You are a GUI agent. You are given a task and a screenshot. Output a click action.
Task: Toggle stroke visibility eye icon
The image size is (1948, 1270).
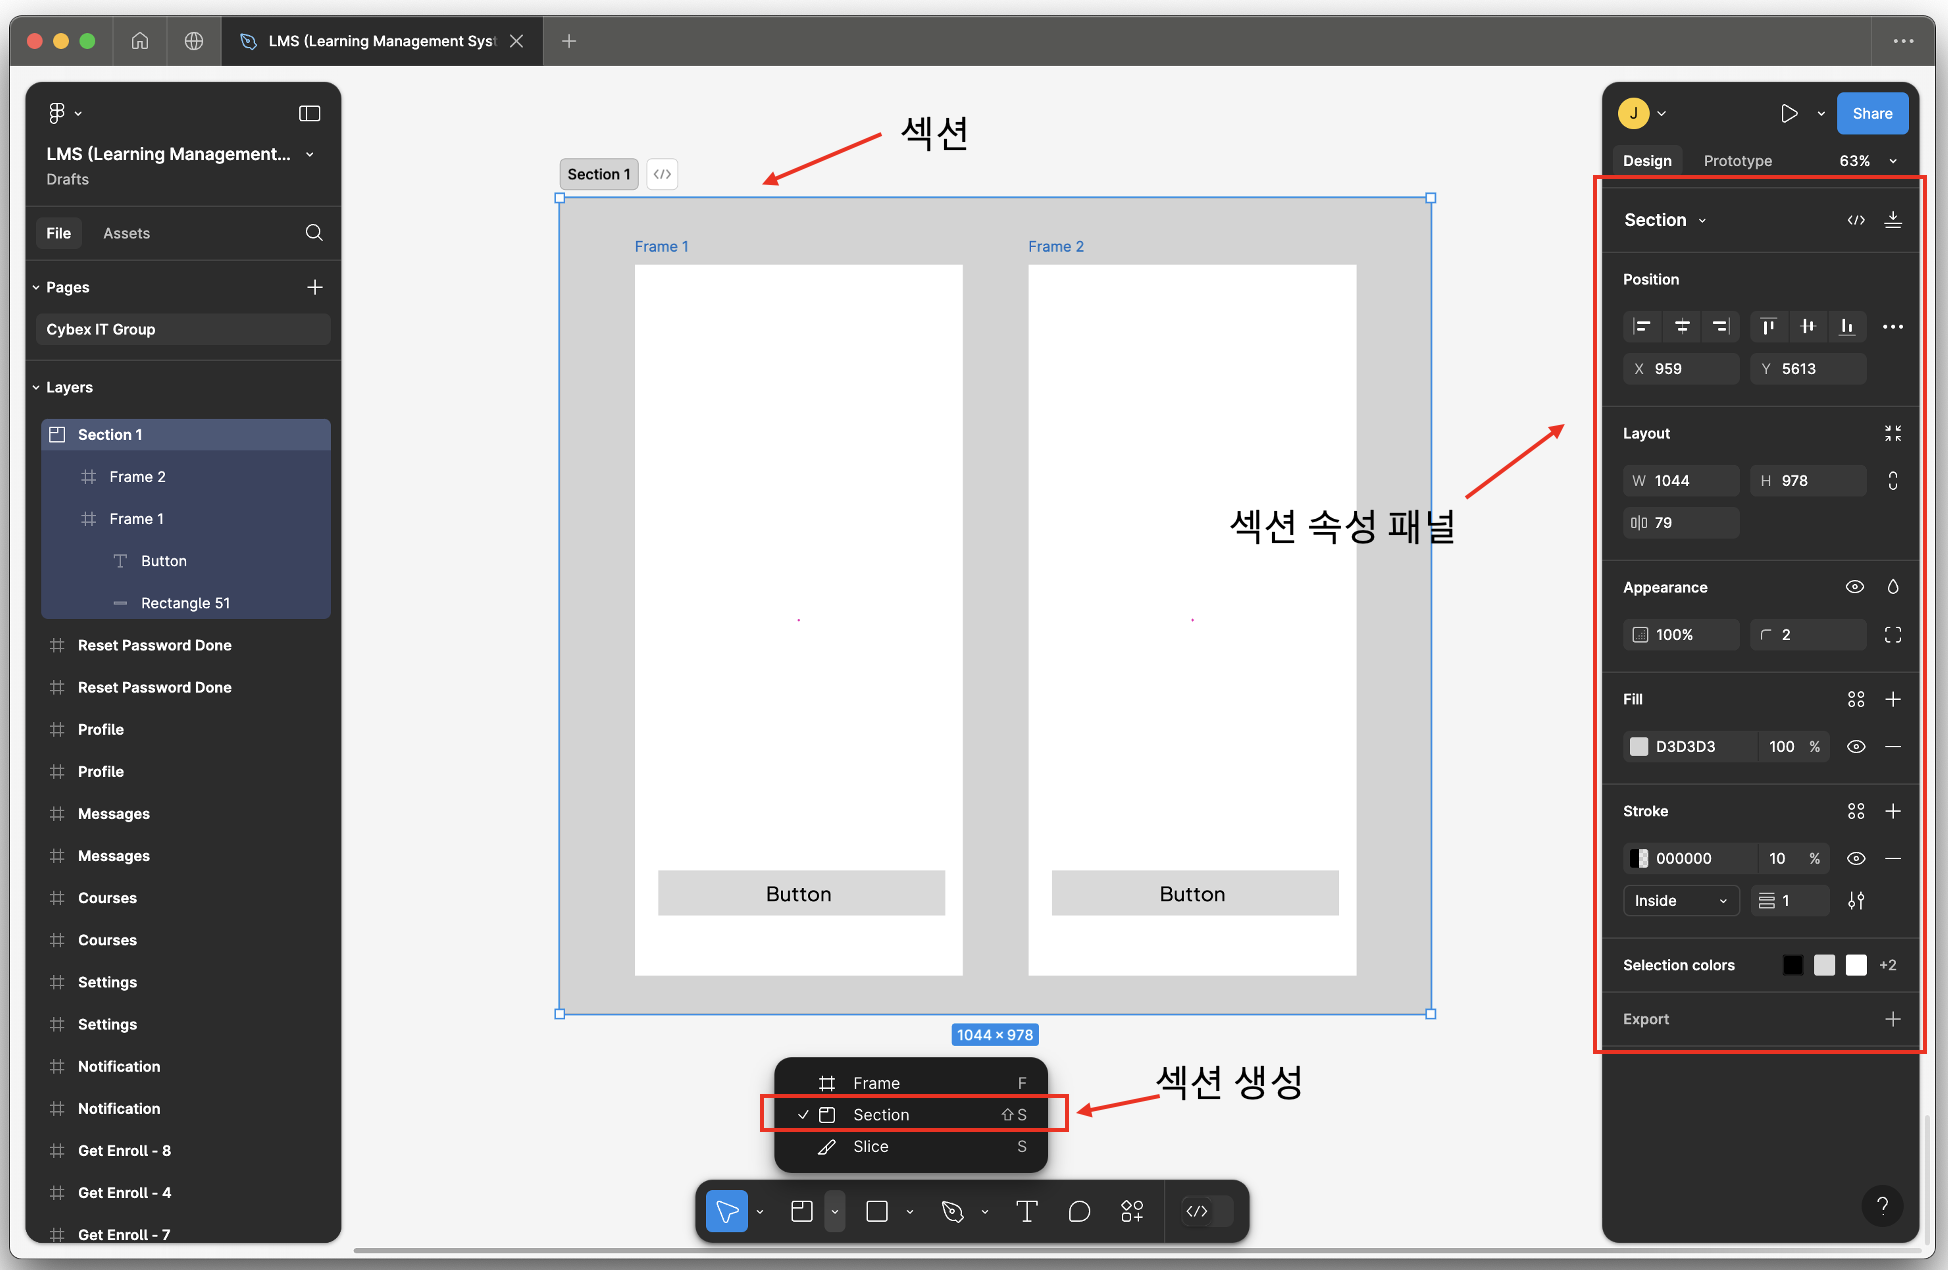pos(1856,858)
